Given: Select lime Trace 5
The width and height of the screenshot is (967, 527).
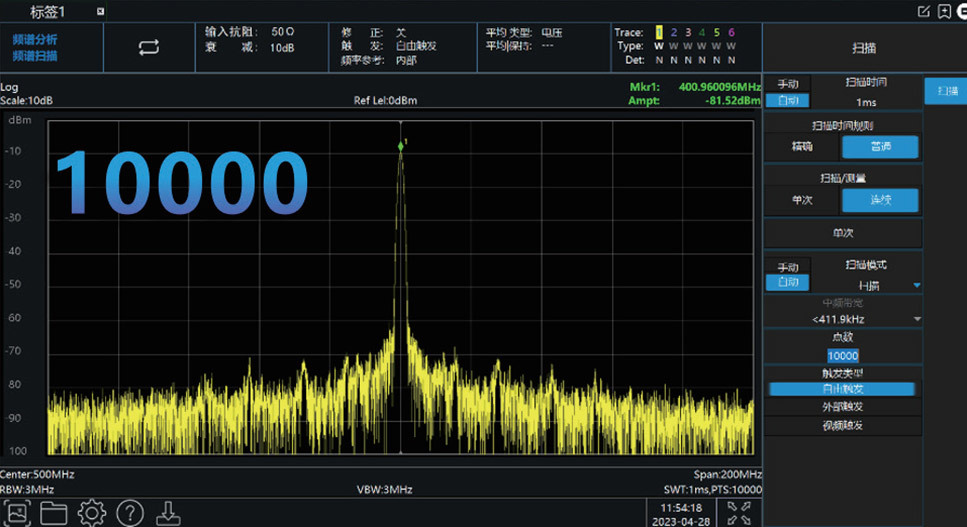Looking at the screenshot, I should click(x=717, y=32).
